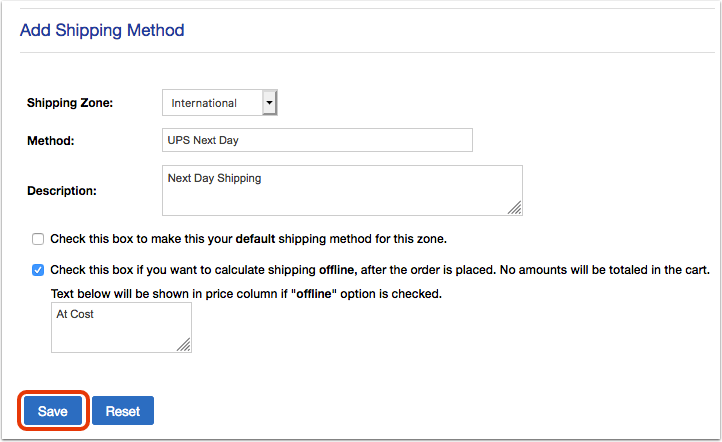This screenshot has width=722, height=442.
Task: Click the Method label
Action: (x=51, y=140)
